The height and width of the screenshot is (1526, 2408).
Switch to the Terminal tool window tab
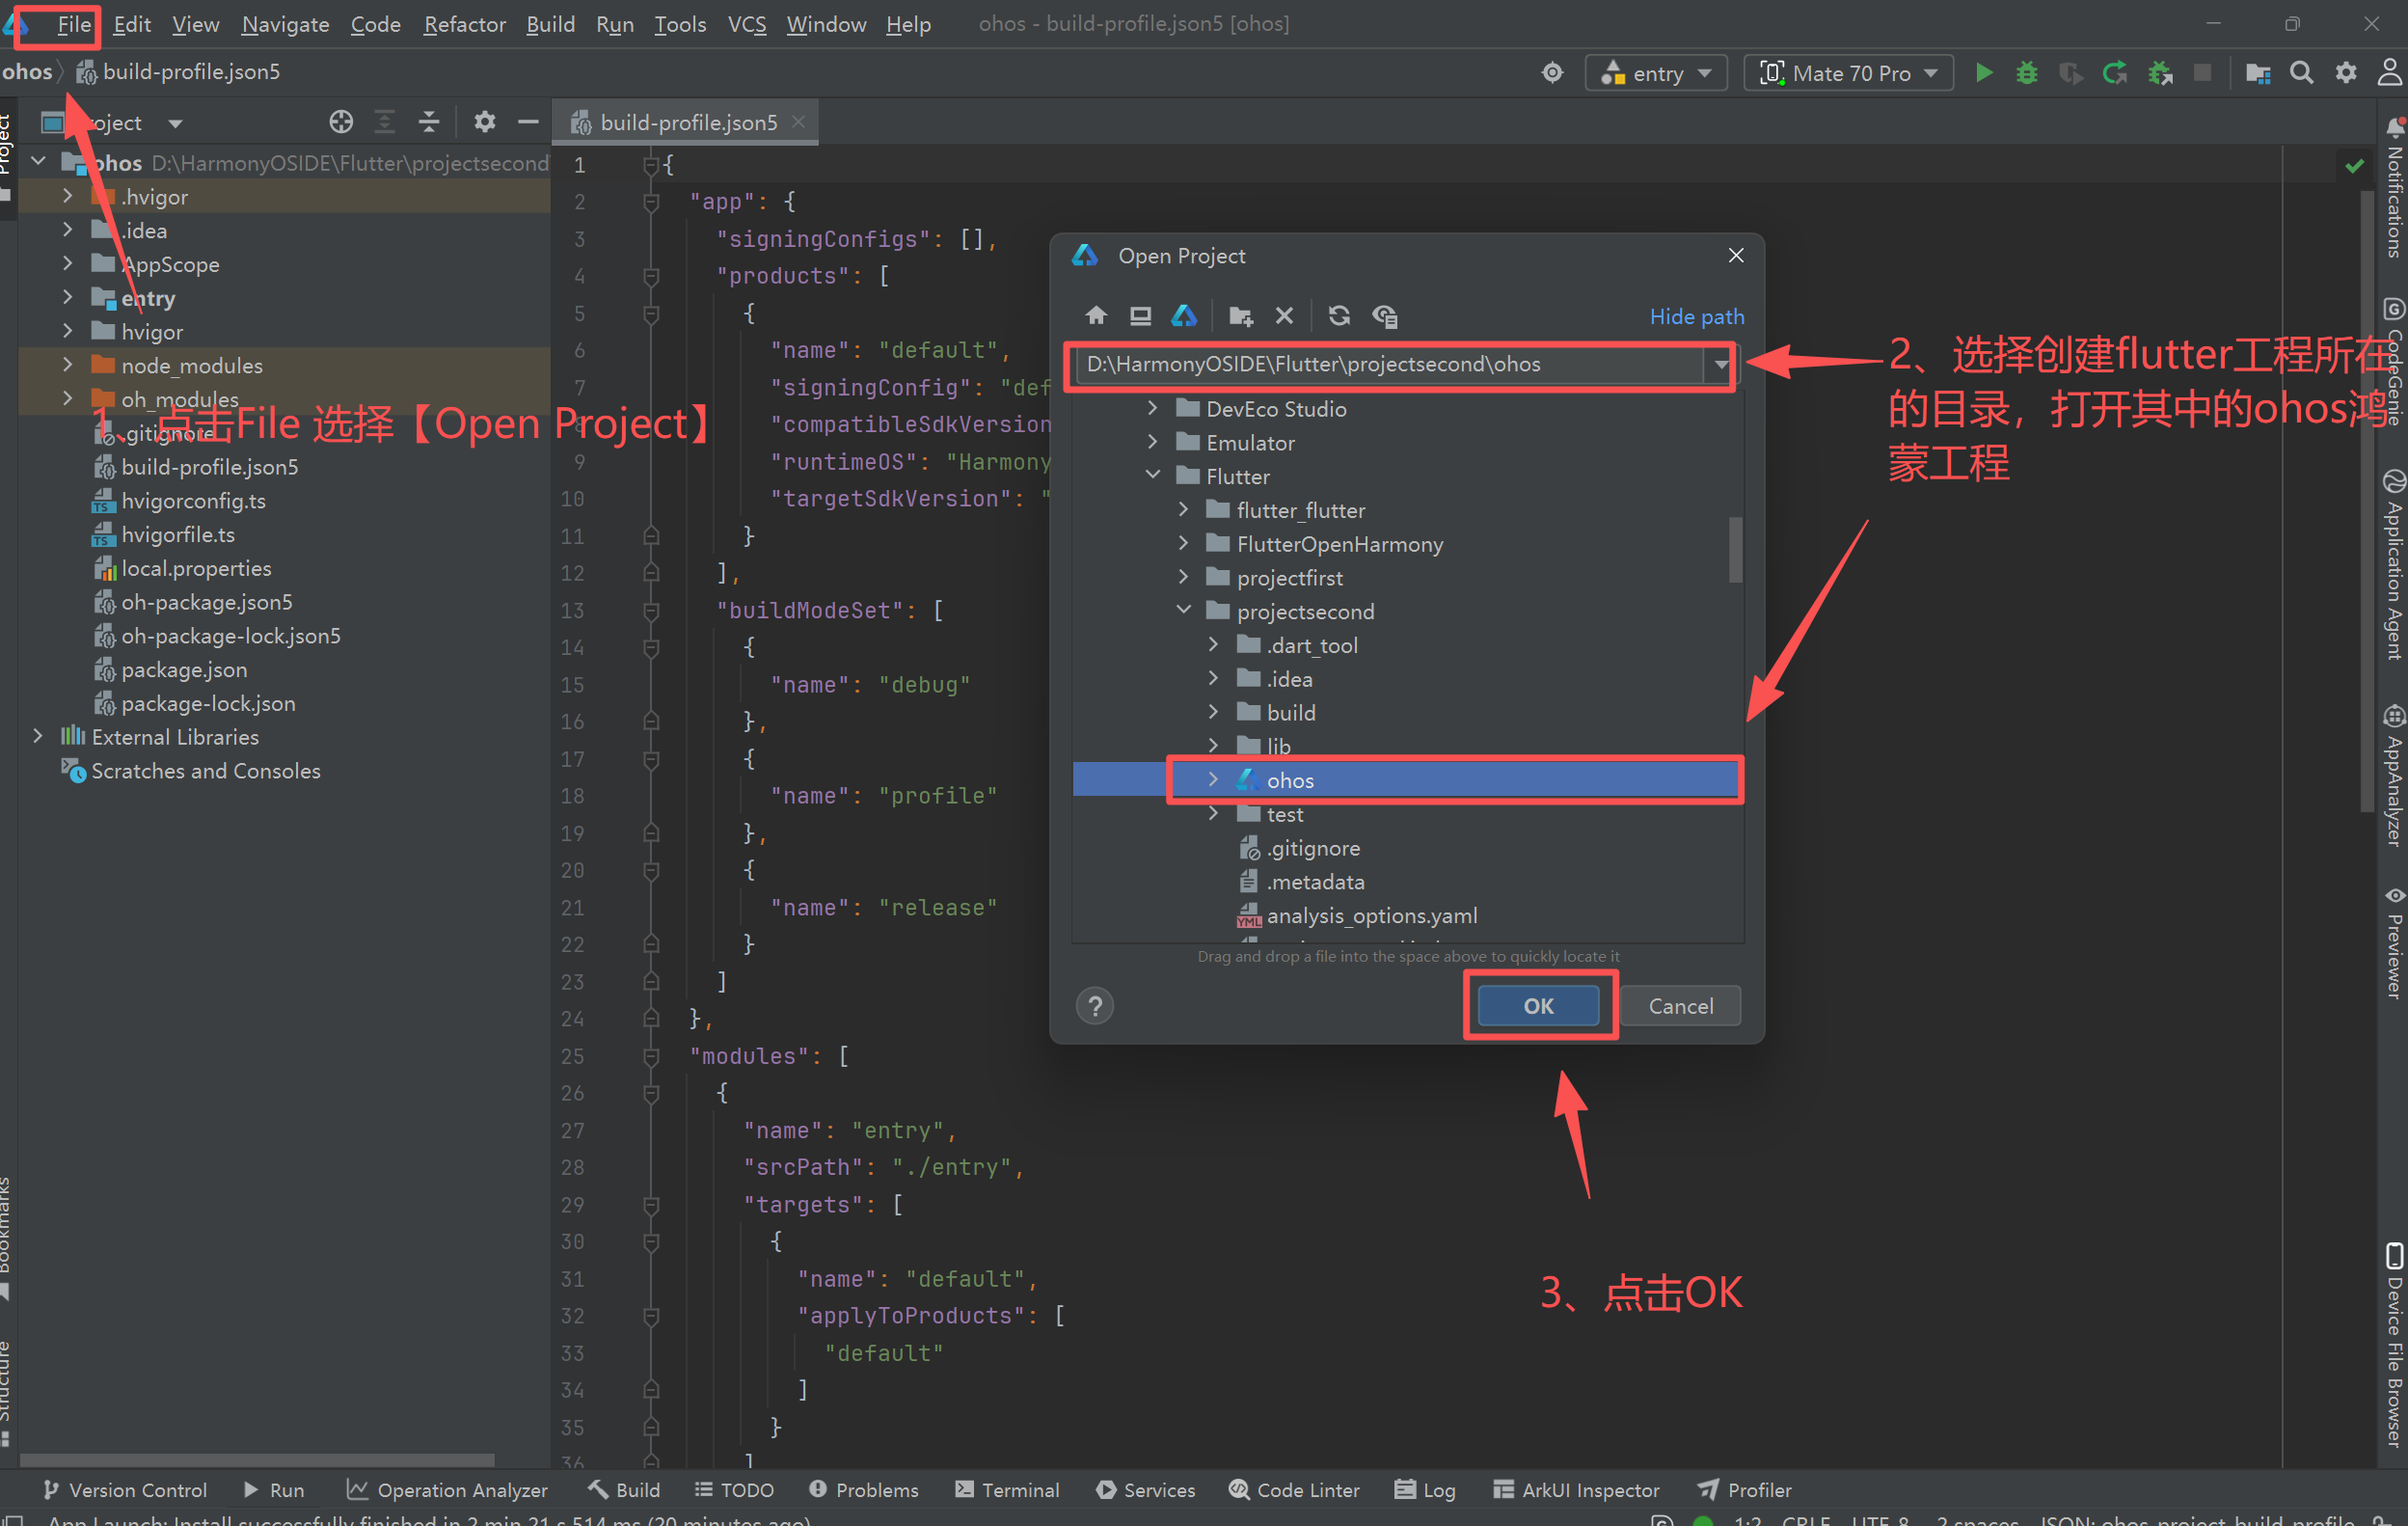(1007, 1489)
